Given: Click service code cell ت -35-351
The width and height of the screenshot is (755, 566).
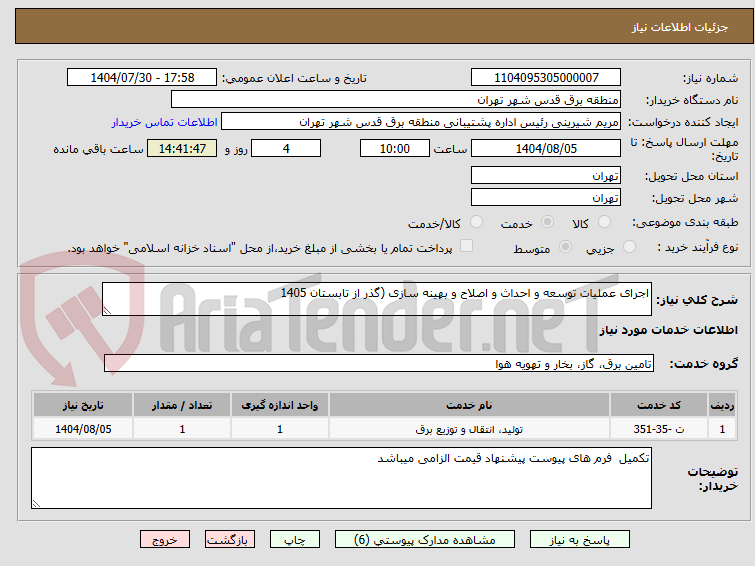Looking at the screenshot, I should coord(658,429).
